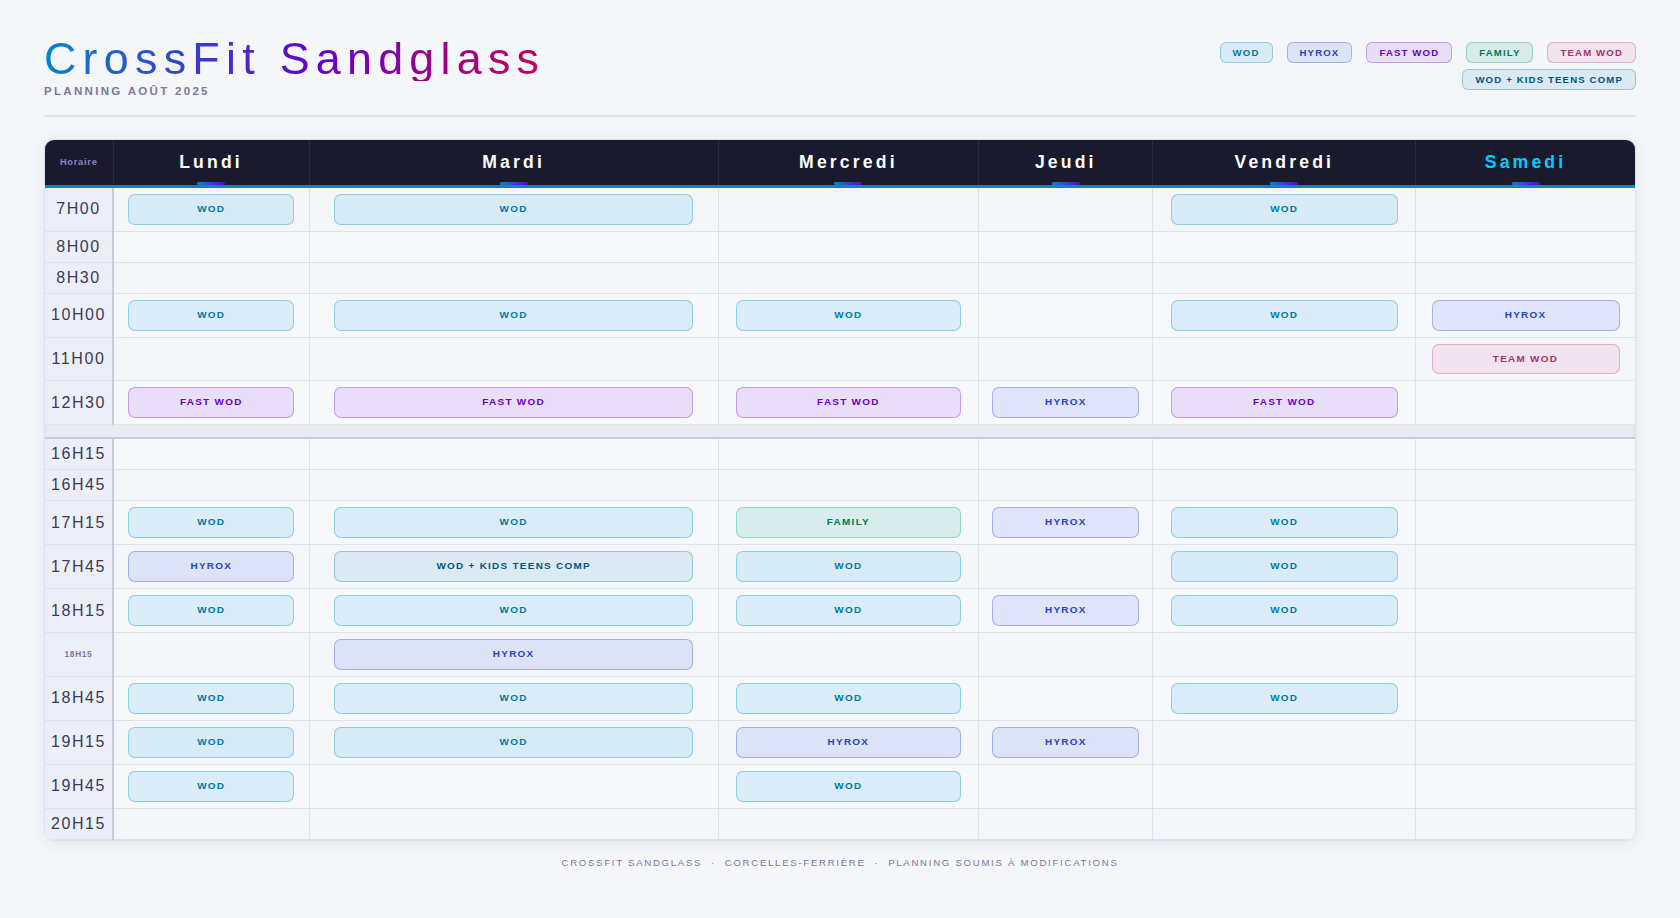Choose Lundi 17H15 WOD session
1680x918 pixels.
coord(211,523)
